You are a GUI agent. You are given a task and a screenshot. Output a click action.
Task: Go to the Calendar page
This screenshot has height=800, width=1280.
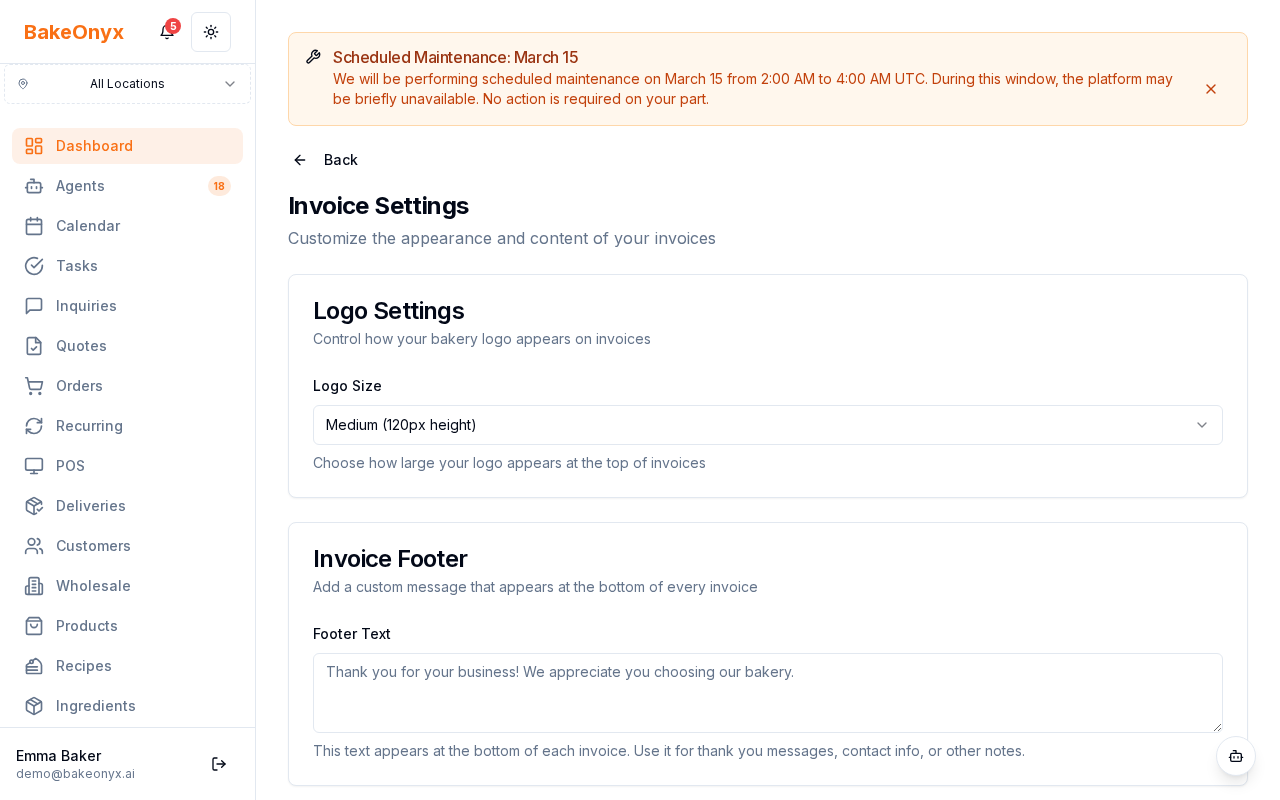(127, 226)
